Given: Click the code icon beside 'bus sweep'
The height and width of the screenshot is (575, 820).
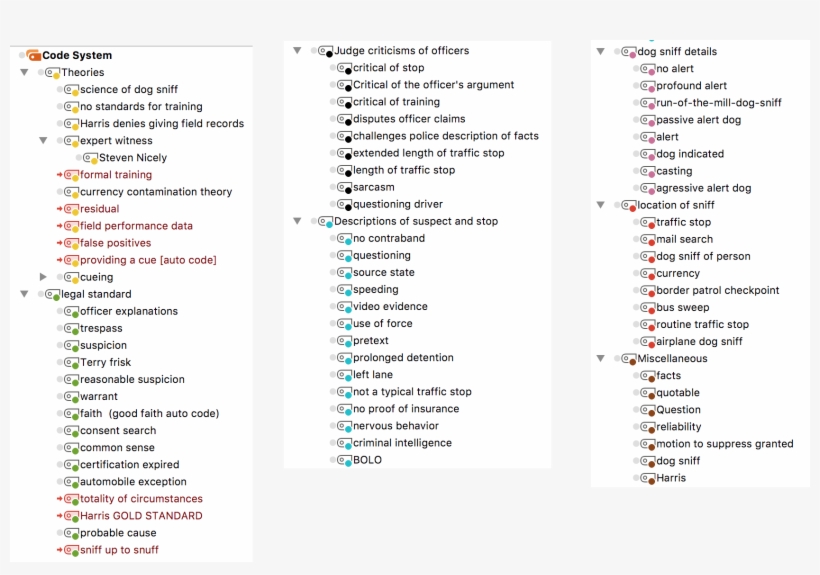Looking at the screenshot, I should (647, 308).
